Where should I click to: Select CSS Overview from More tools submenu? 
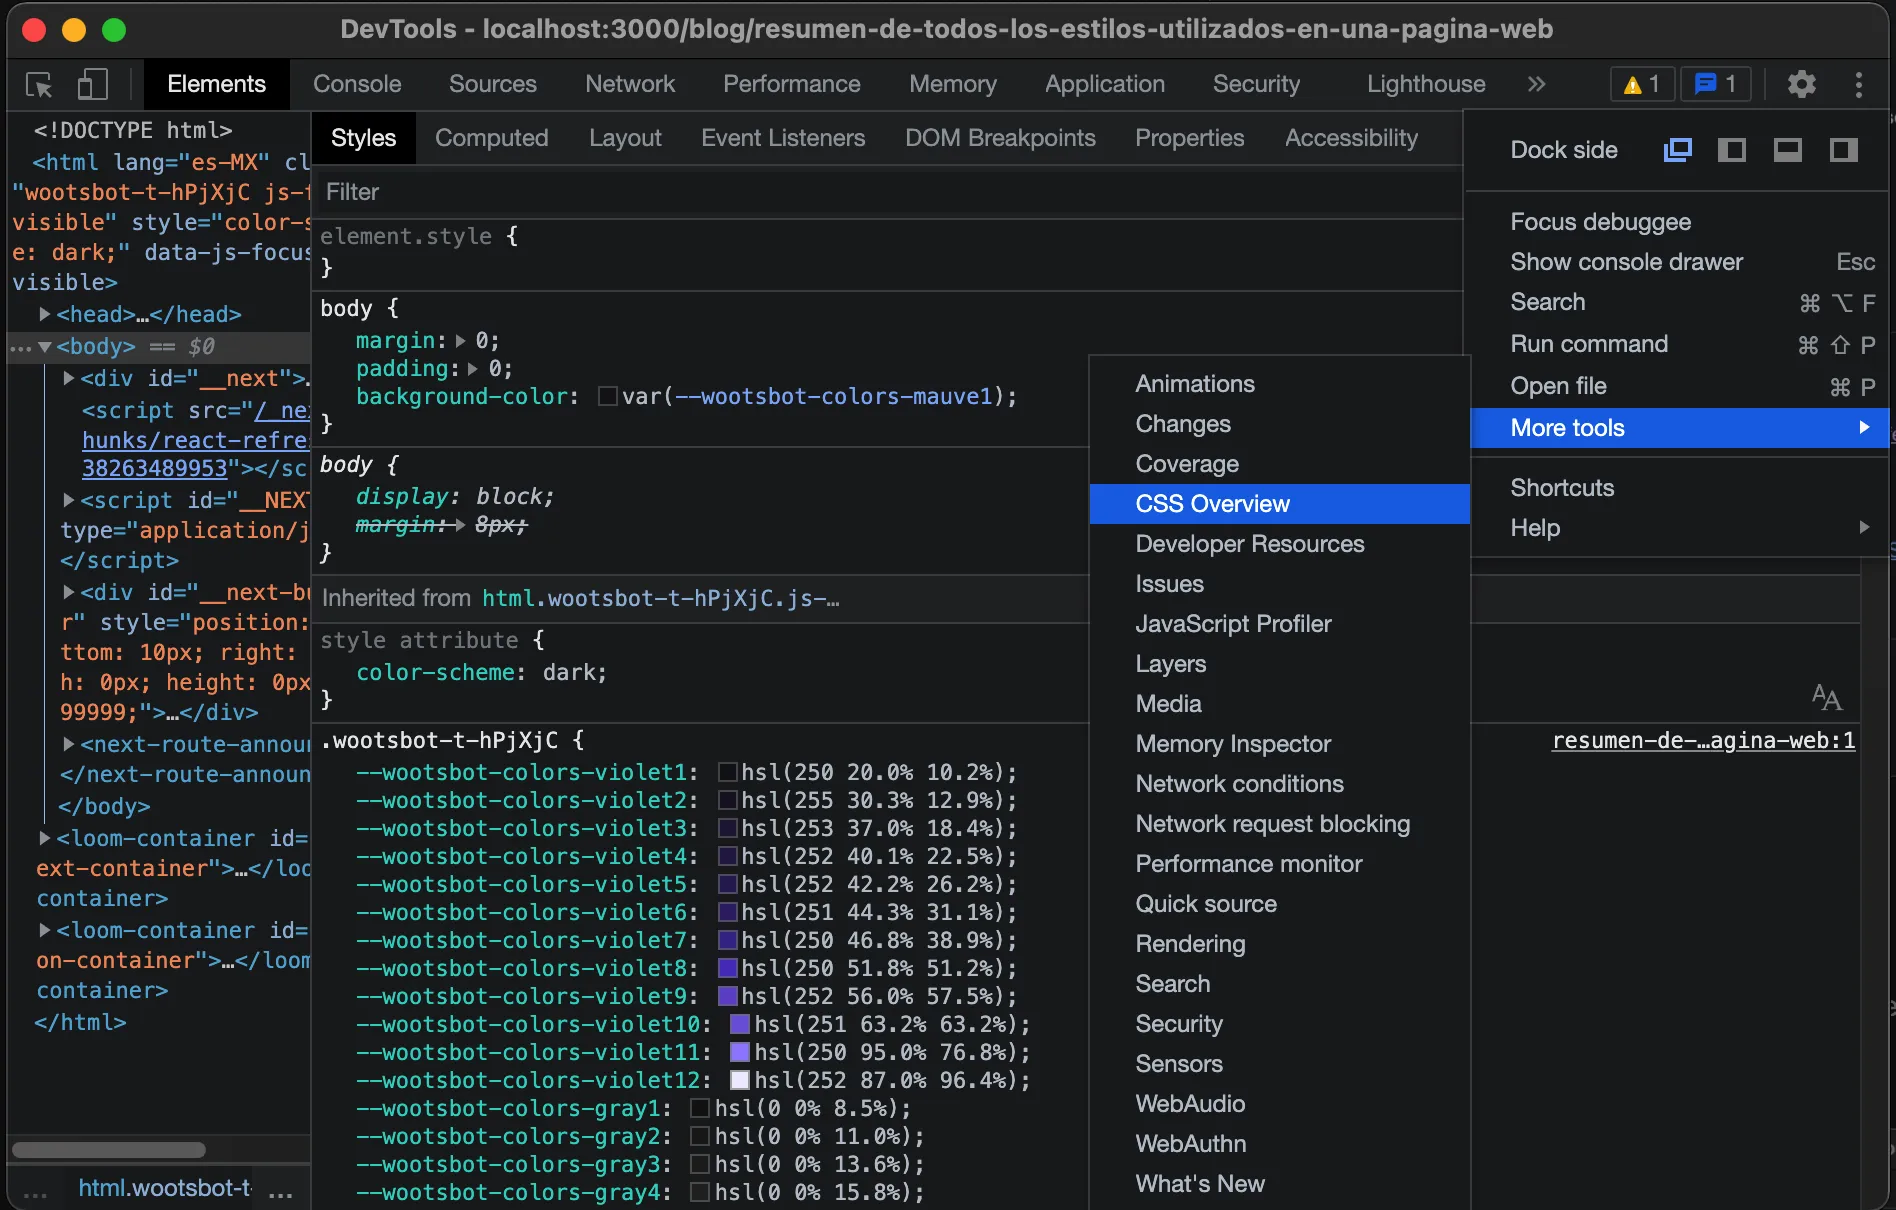[x=1212, y=504]
